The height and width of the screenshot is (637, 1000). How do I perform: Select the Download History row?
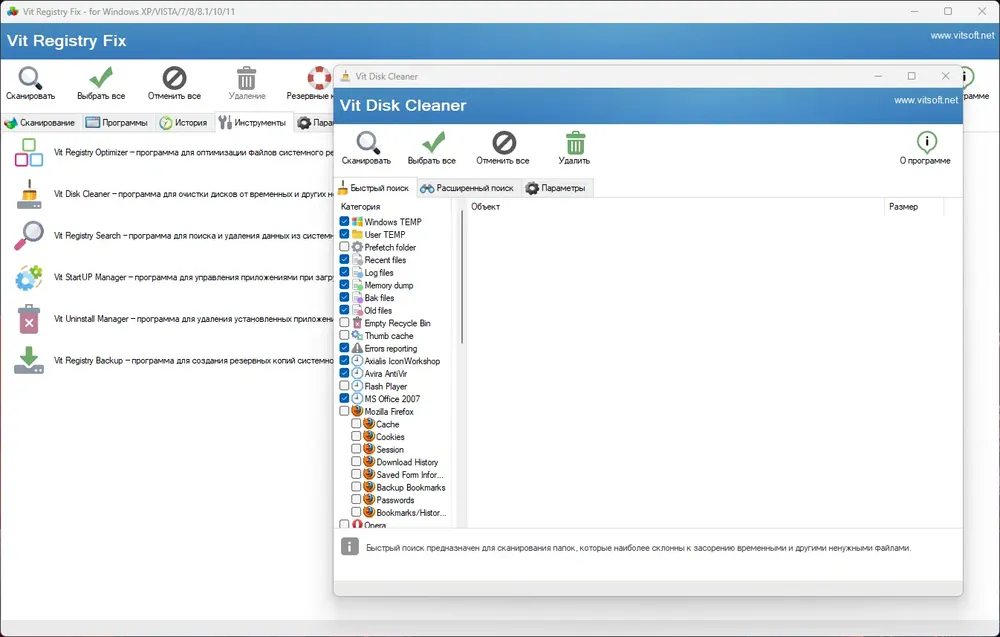click(407, 462)
